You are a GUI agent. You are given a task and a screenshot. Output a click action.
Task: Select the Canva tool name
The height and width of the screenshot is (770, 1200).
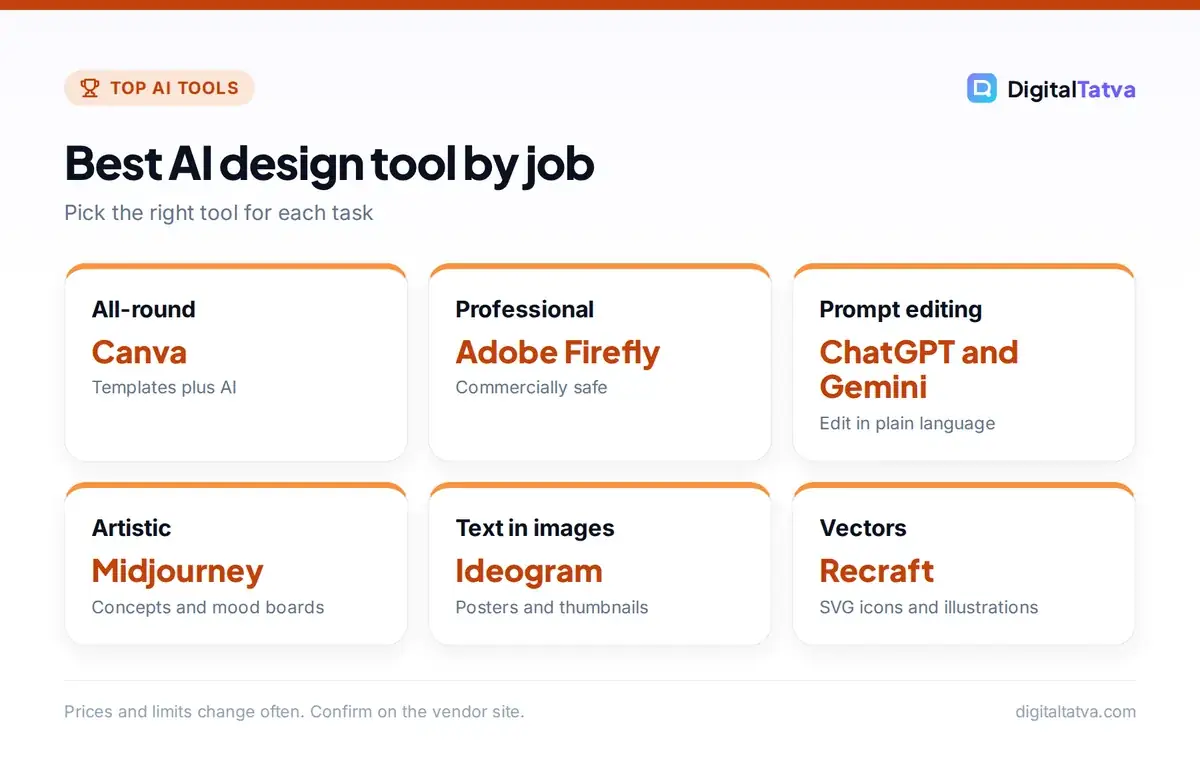click(139, 352)
